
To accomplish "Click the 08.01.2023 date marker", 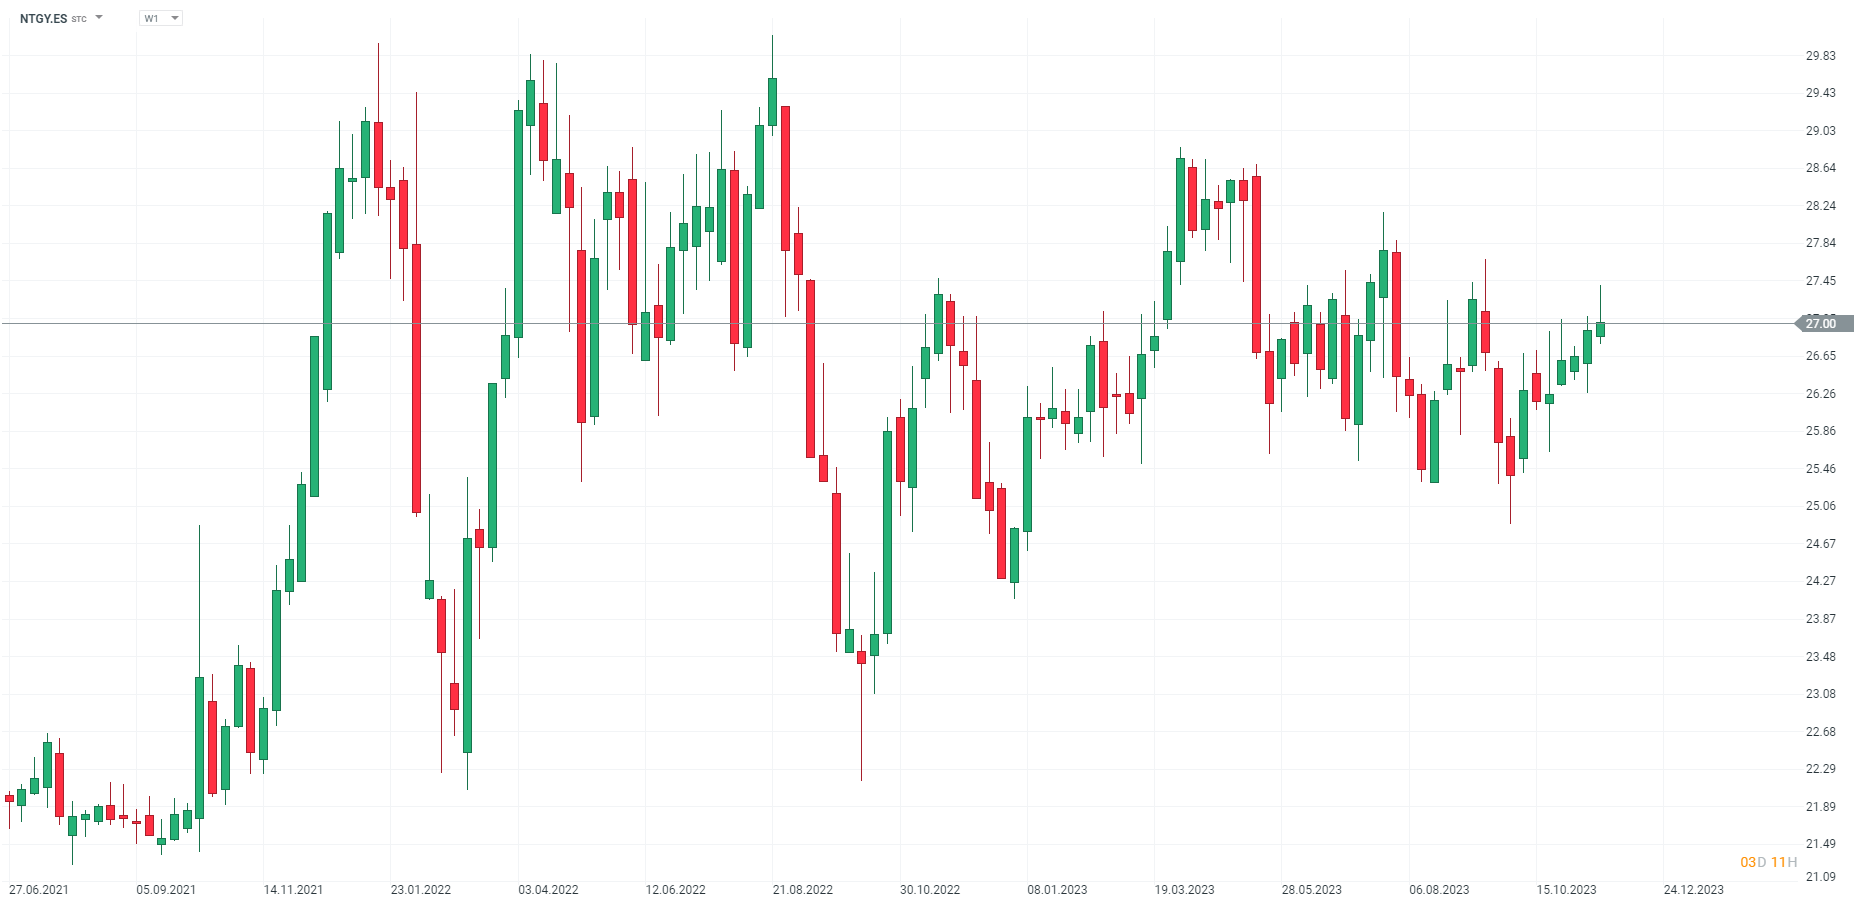I will (1057, 890).
